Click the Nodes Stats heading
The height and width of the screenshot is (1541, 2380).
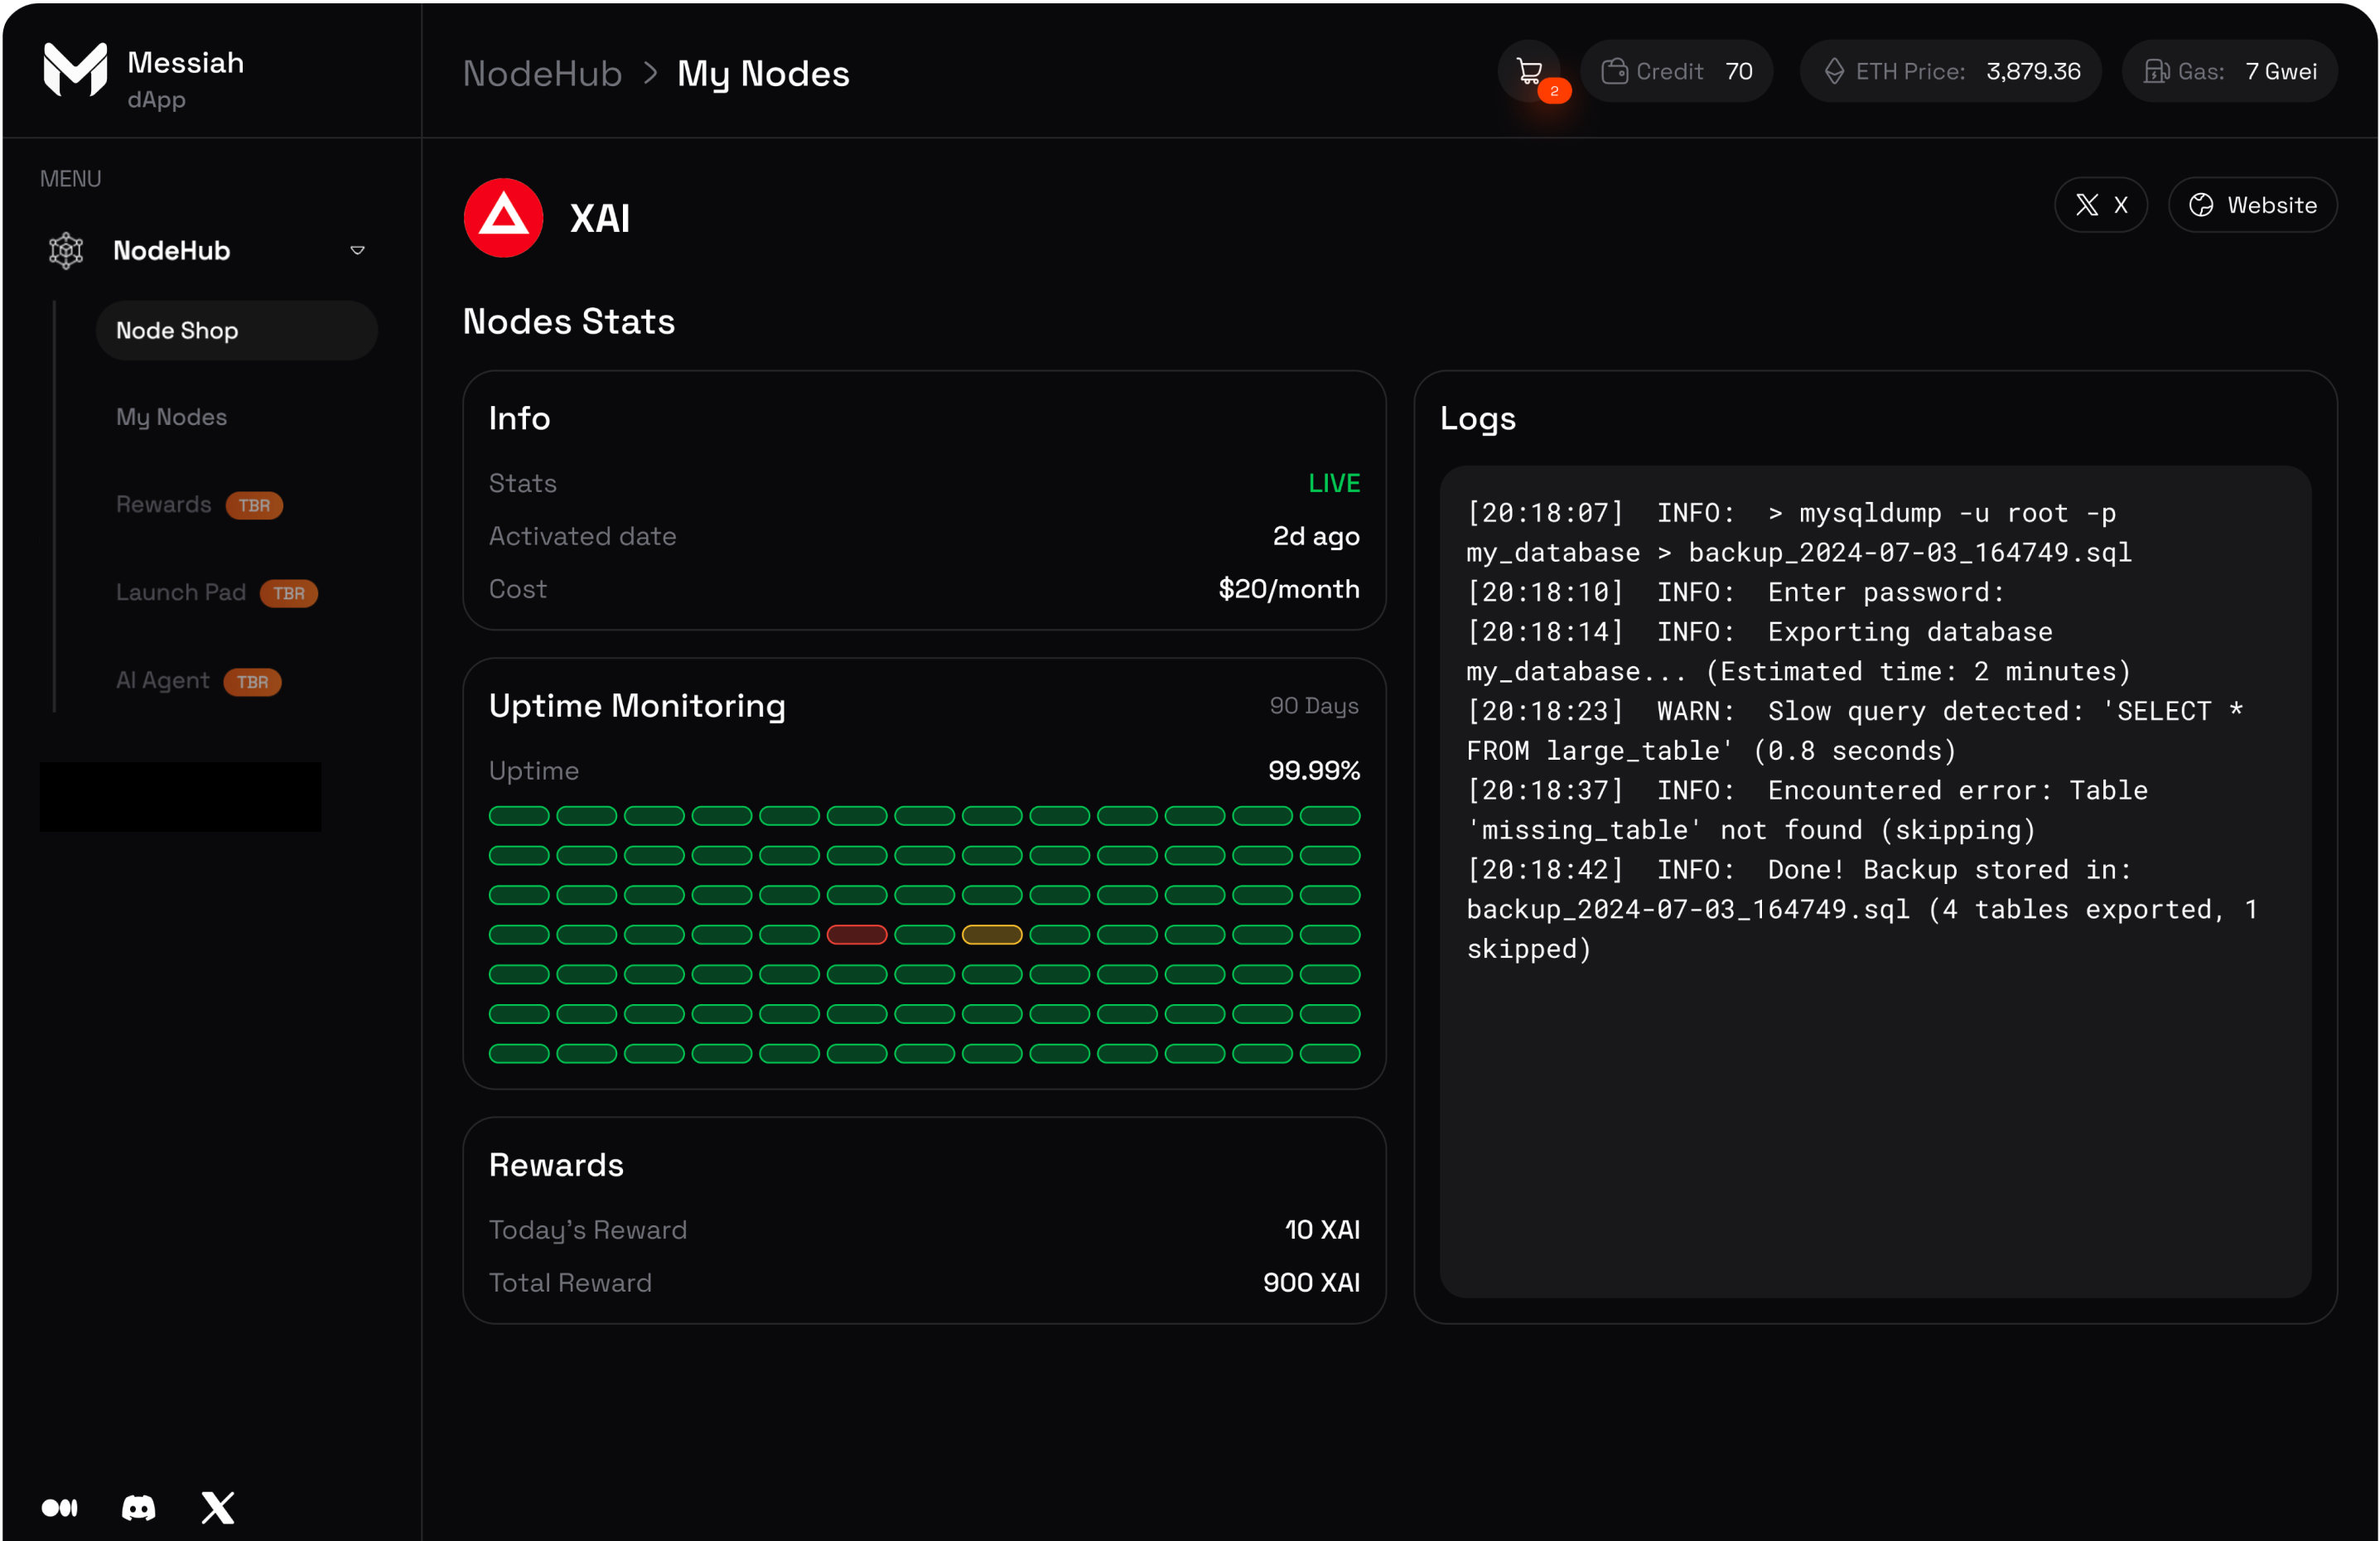tap(568, 321)
